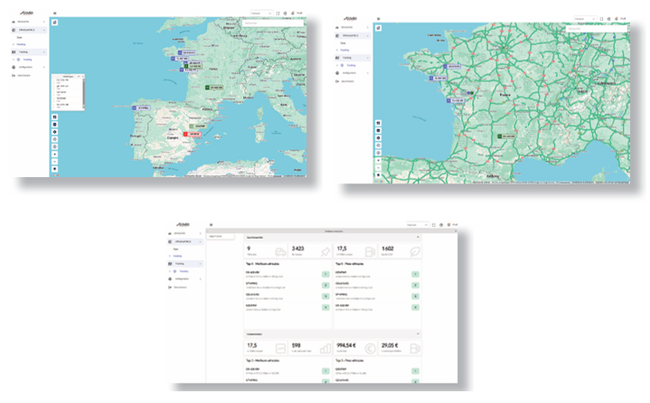Close the vehicle list panel on left map

(x=83, y=76)
